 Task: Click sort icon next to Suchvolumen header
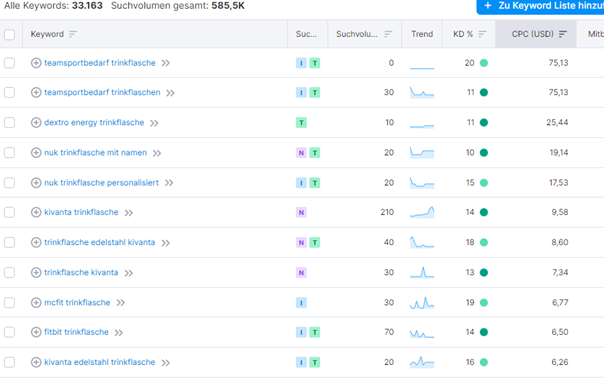click(388, 34)
